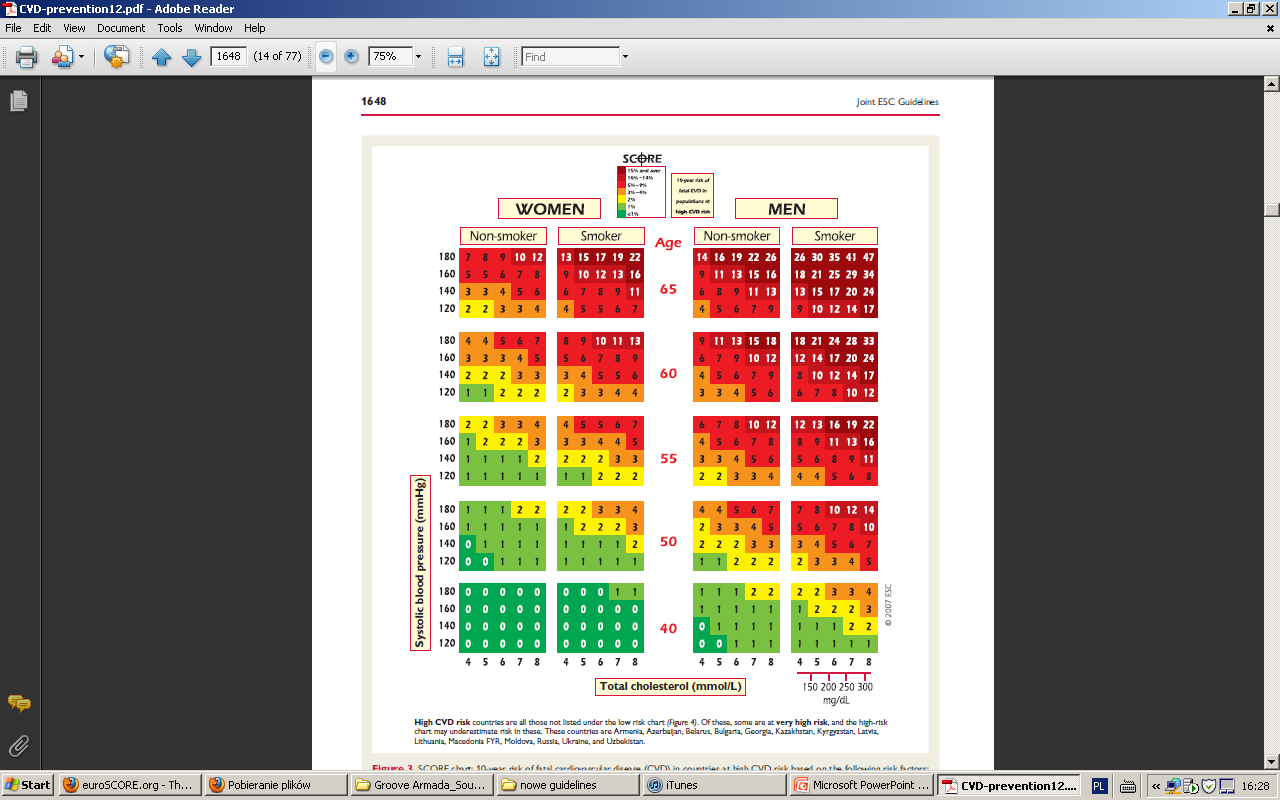Click the age 60 row label
The width and height of the screenshot is (1280, 800).
668,373
